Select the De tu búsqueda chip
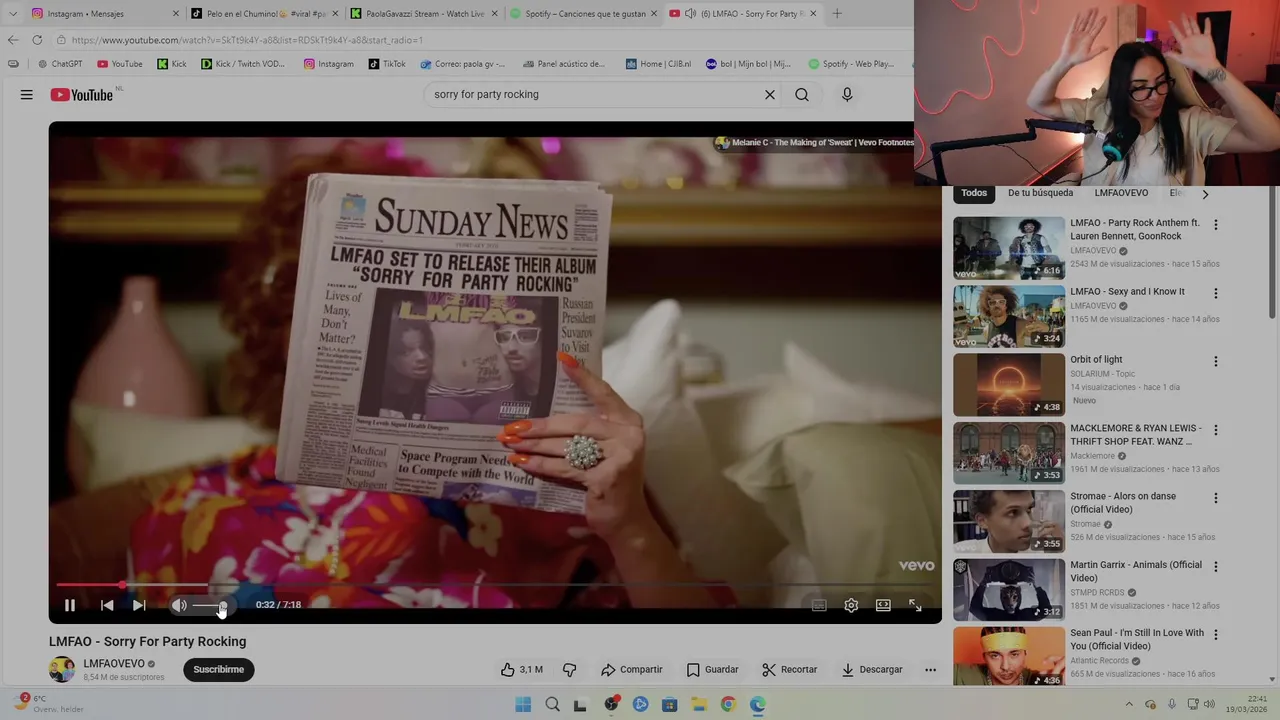1280x720 pixels. [1040, 193]
